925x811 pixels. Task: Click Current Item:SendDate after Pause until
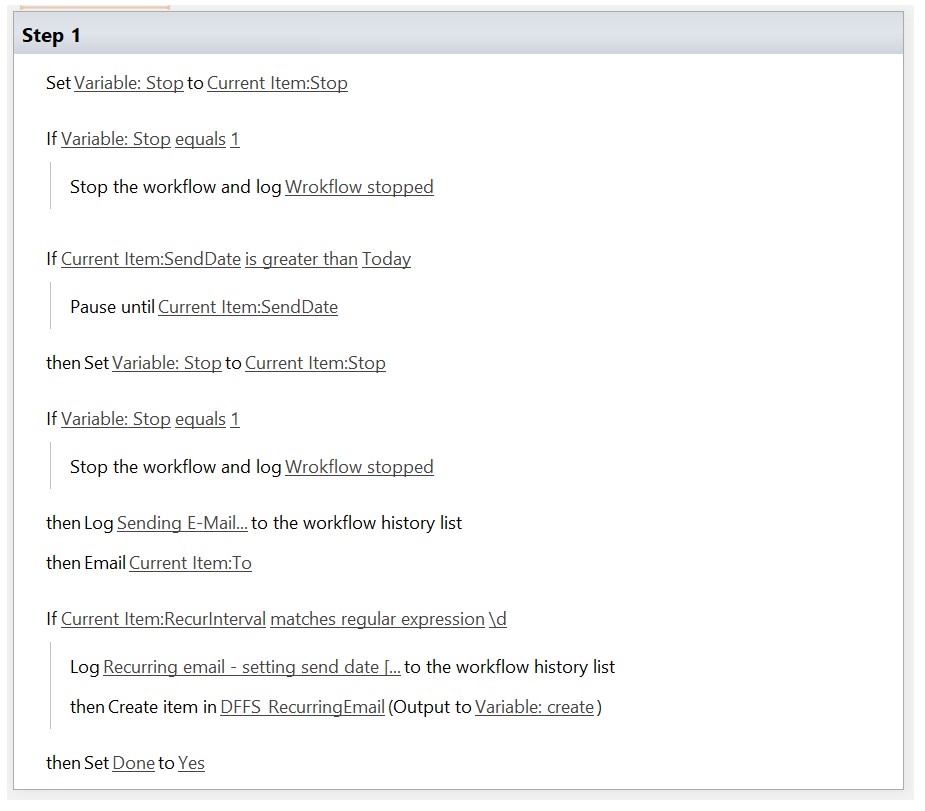pyautogui.click(x=247, y=307)
